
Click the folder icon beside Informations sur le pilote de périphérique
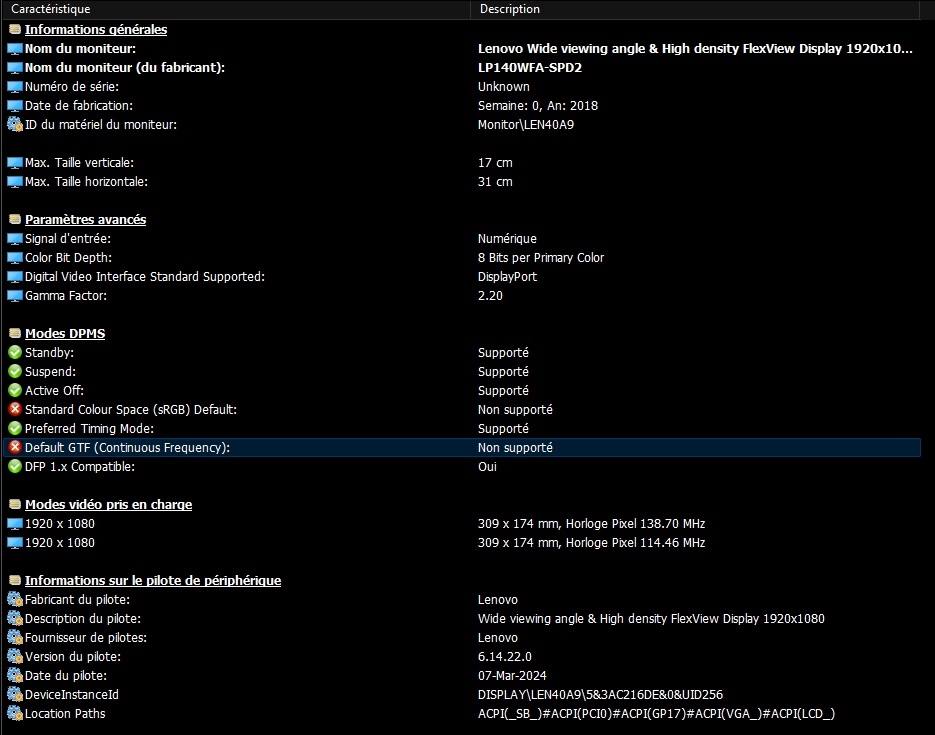click(15, 580)
